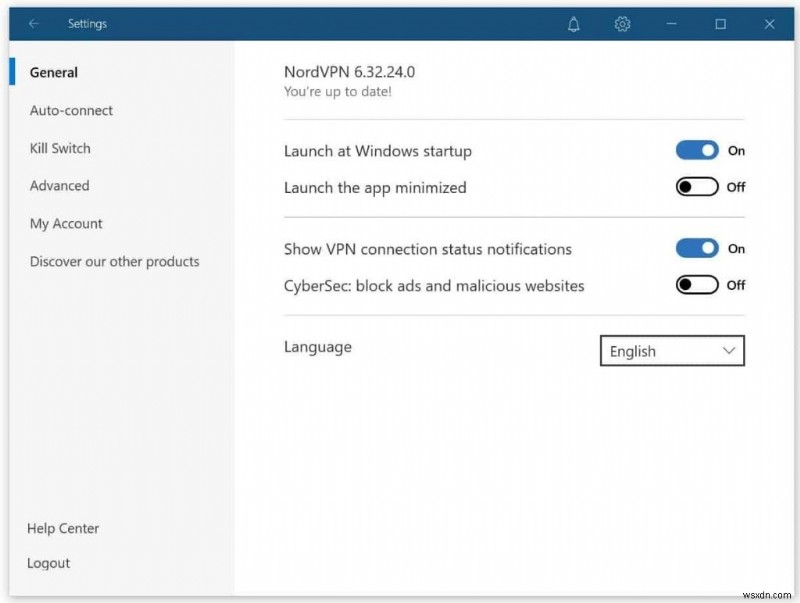Open Discover our other products
Viewport: 800px width, 603px height.
pyautogui.click(x=112, y=261)
